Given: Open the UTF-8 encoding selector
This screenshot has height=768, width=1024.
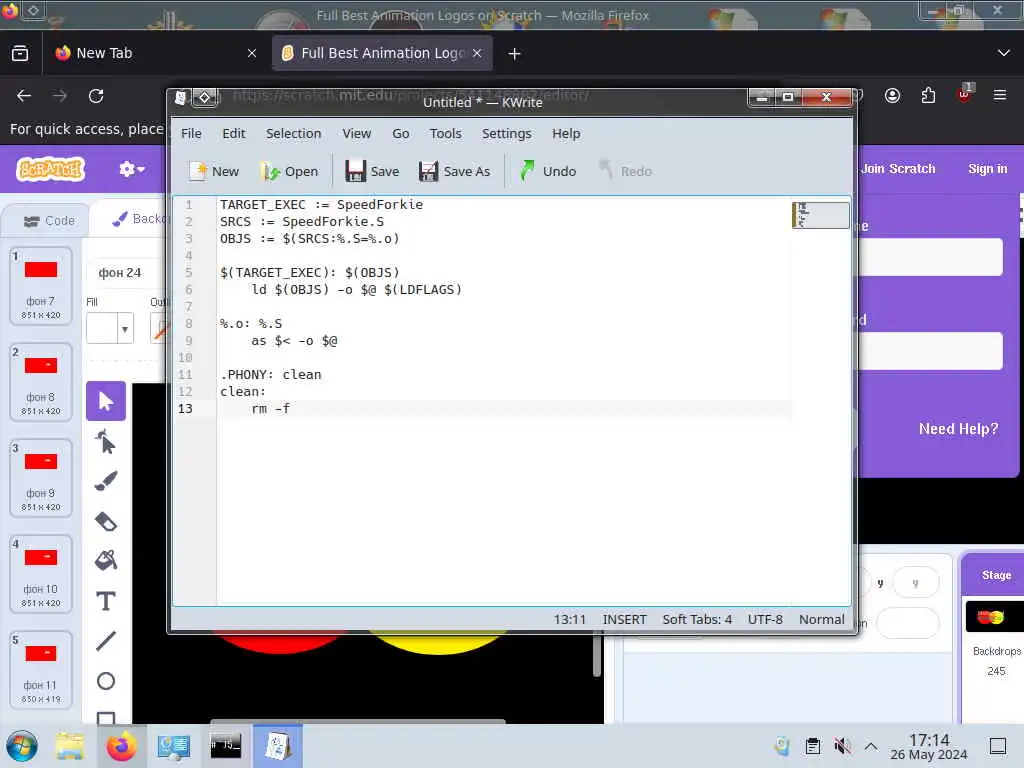Looking at the screenshot, I should 765,619.
